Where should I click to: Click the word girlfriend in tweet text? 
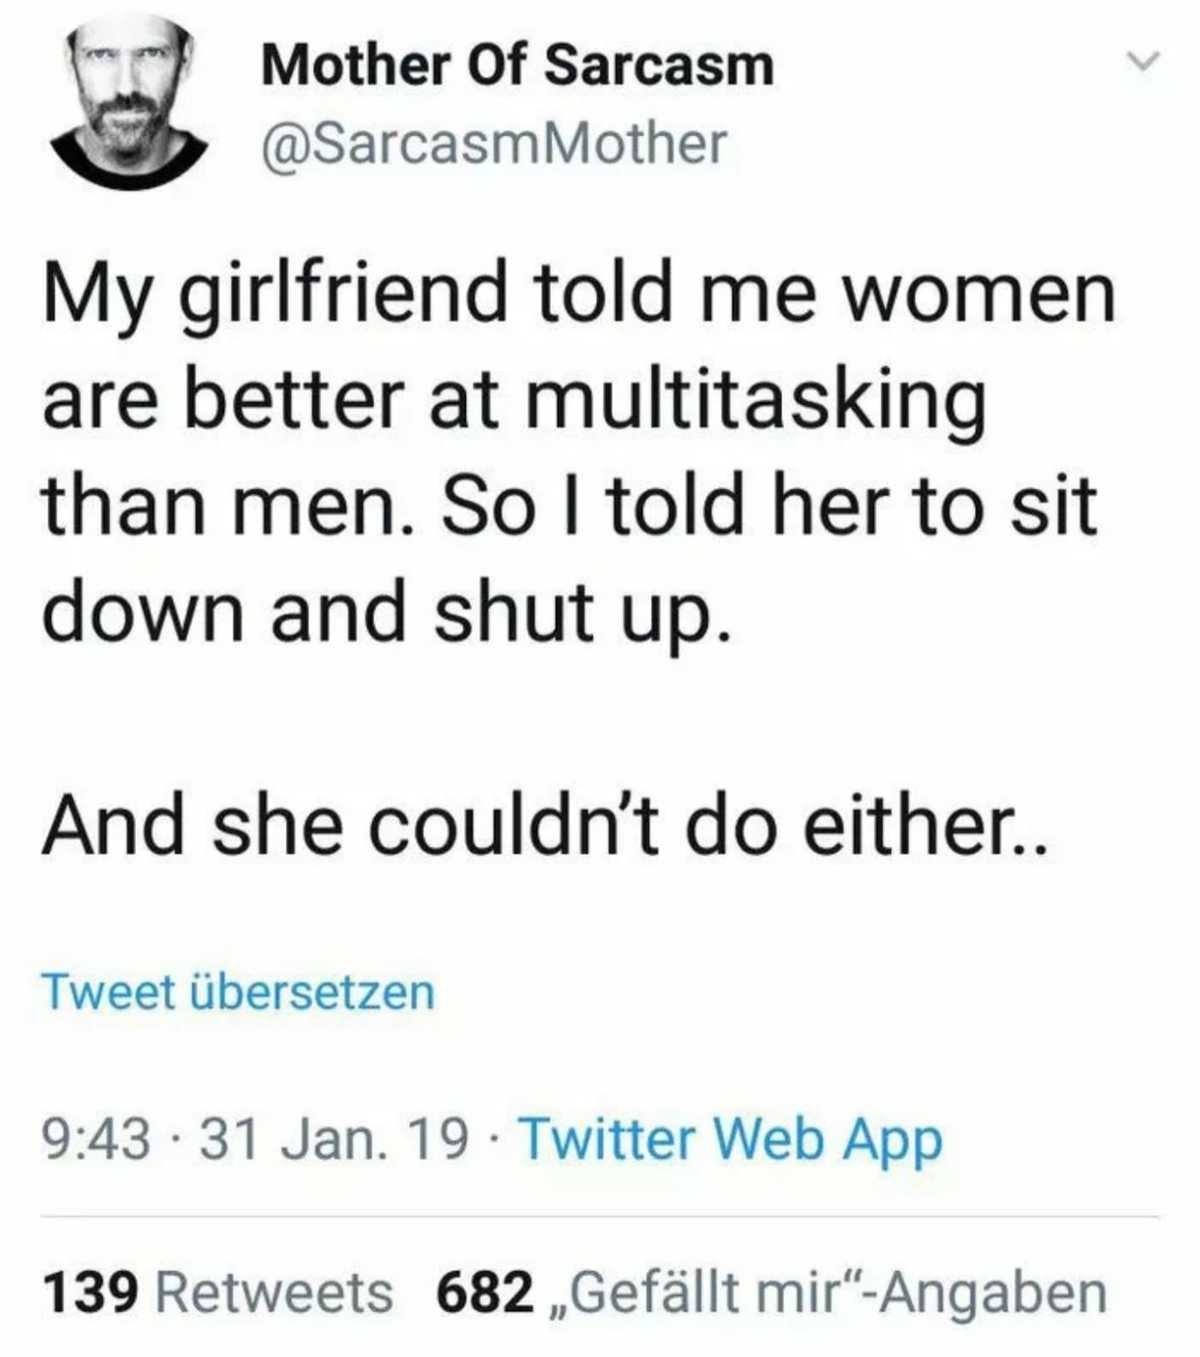click(x=343, y=295)
